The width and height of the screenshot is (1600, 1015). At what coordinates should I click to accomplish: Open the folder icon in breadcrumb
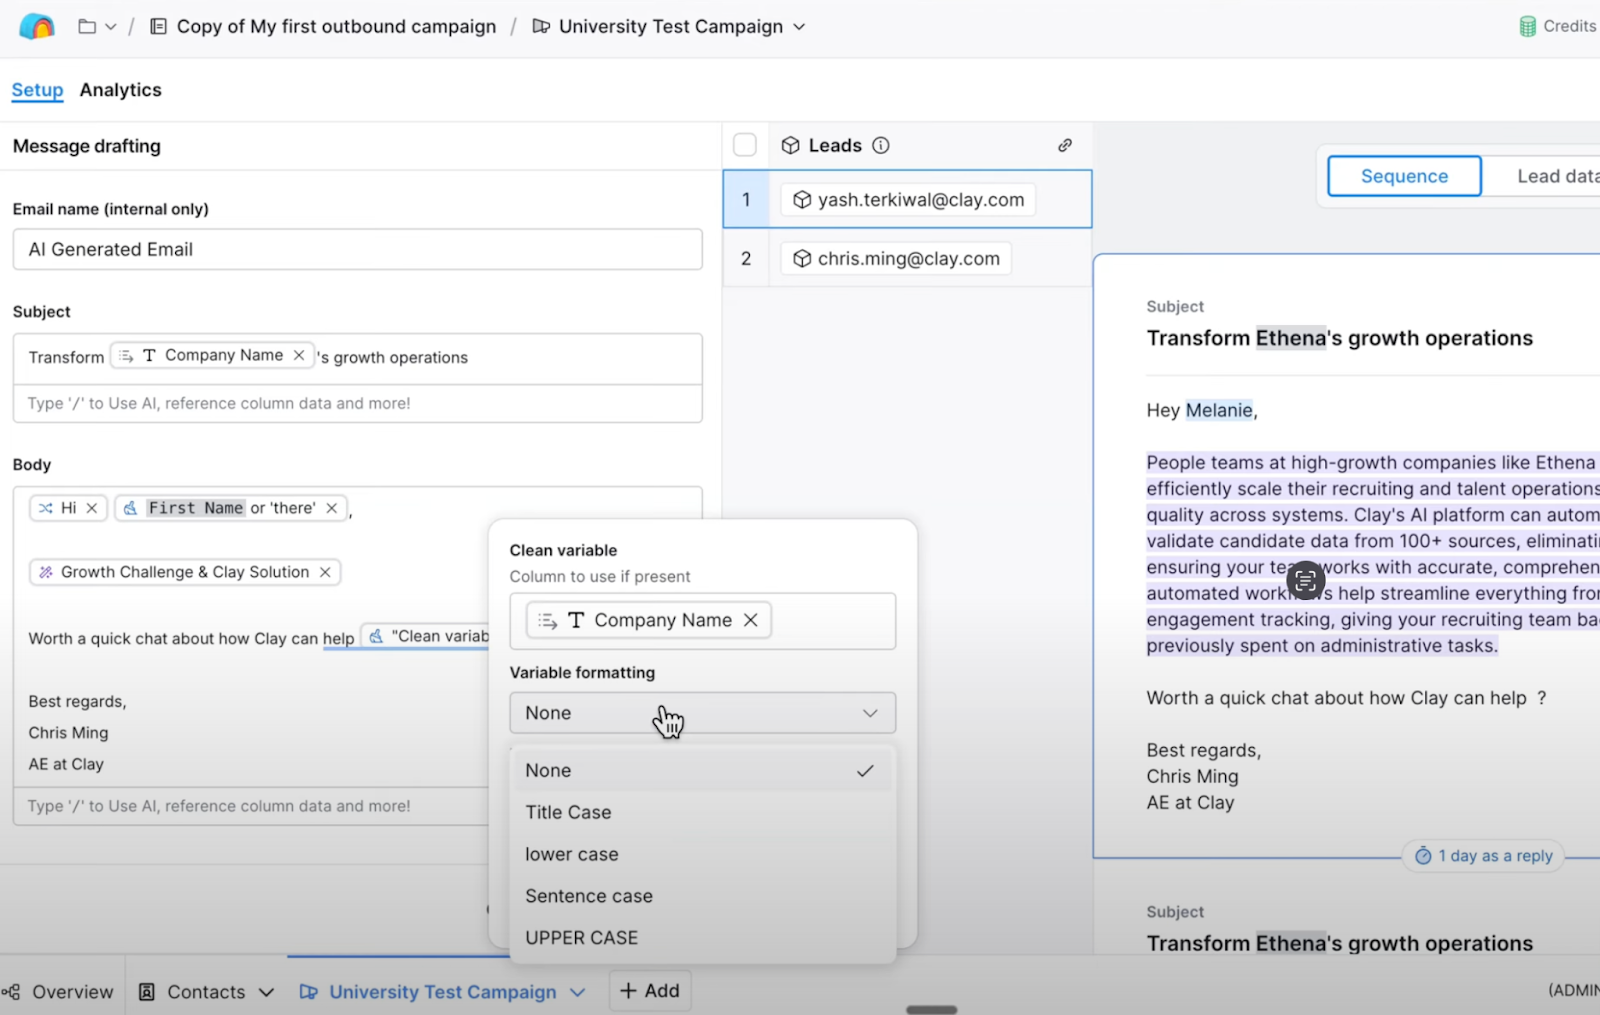click(x=87, y=26)
